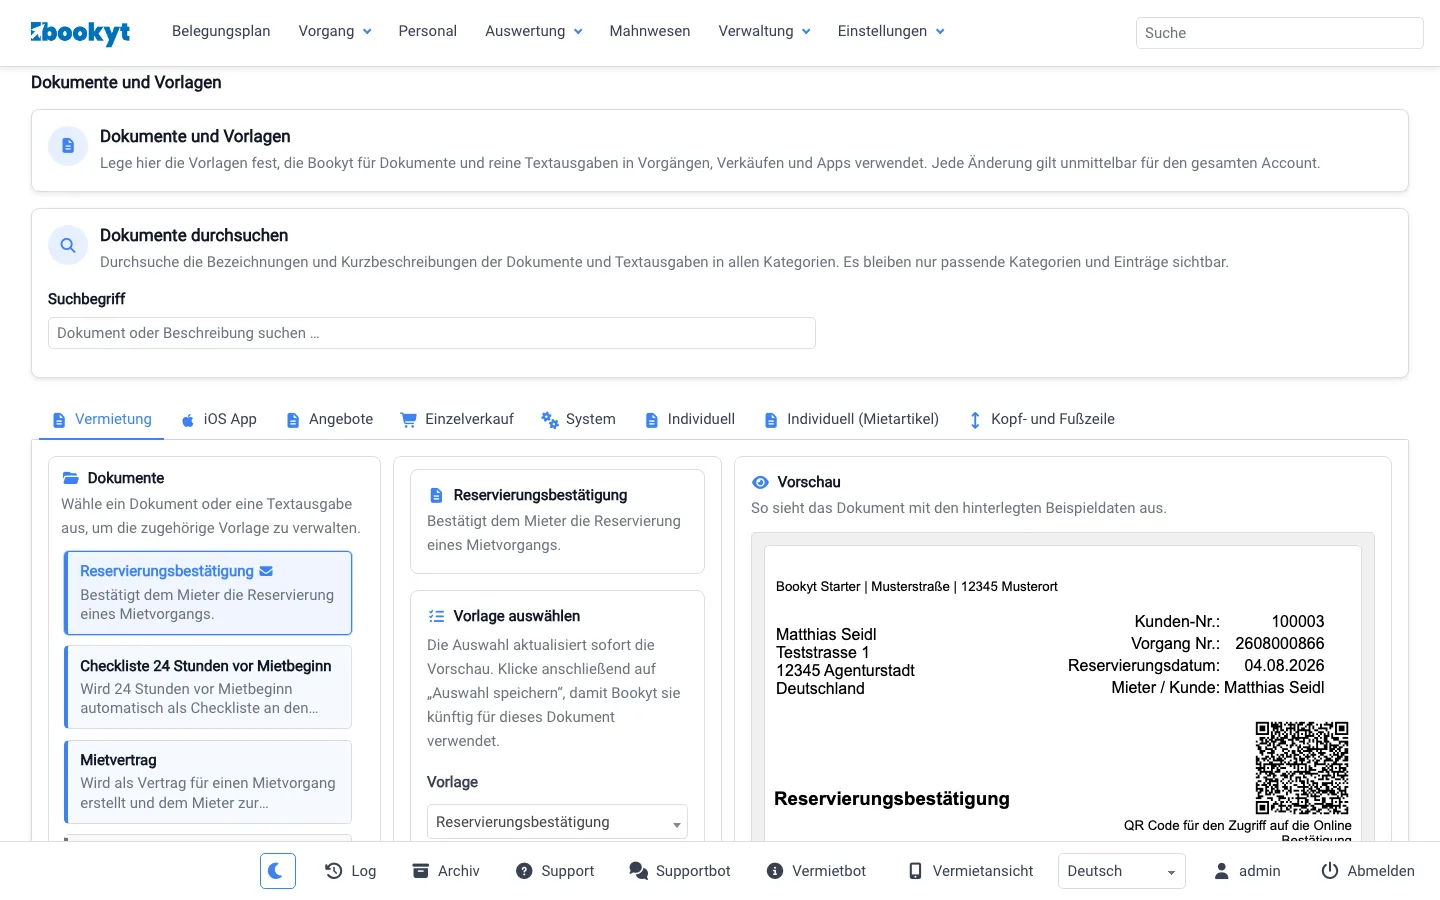Open the Deutsch language dropdown
The height and width of the screenshot is (900, 1440).
(x=1122, y=871)
